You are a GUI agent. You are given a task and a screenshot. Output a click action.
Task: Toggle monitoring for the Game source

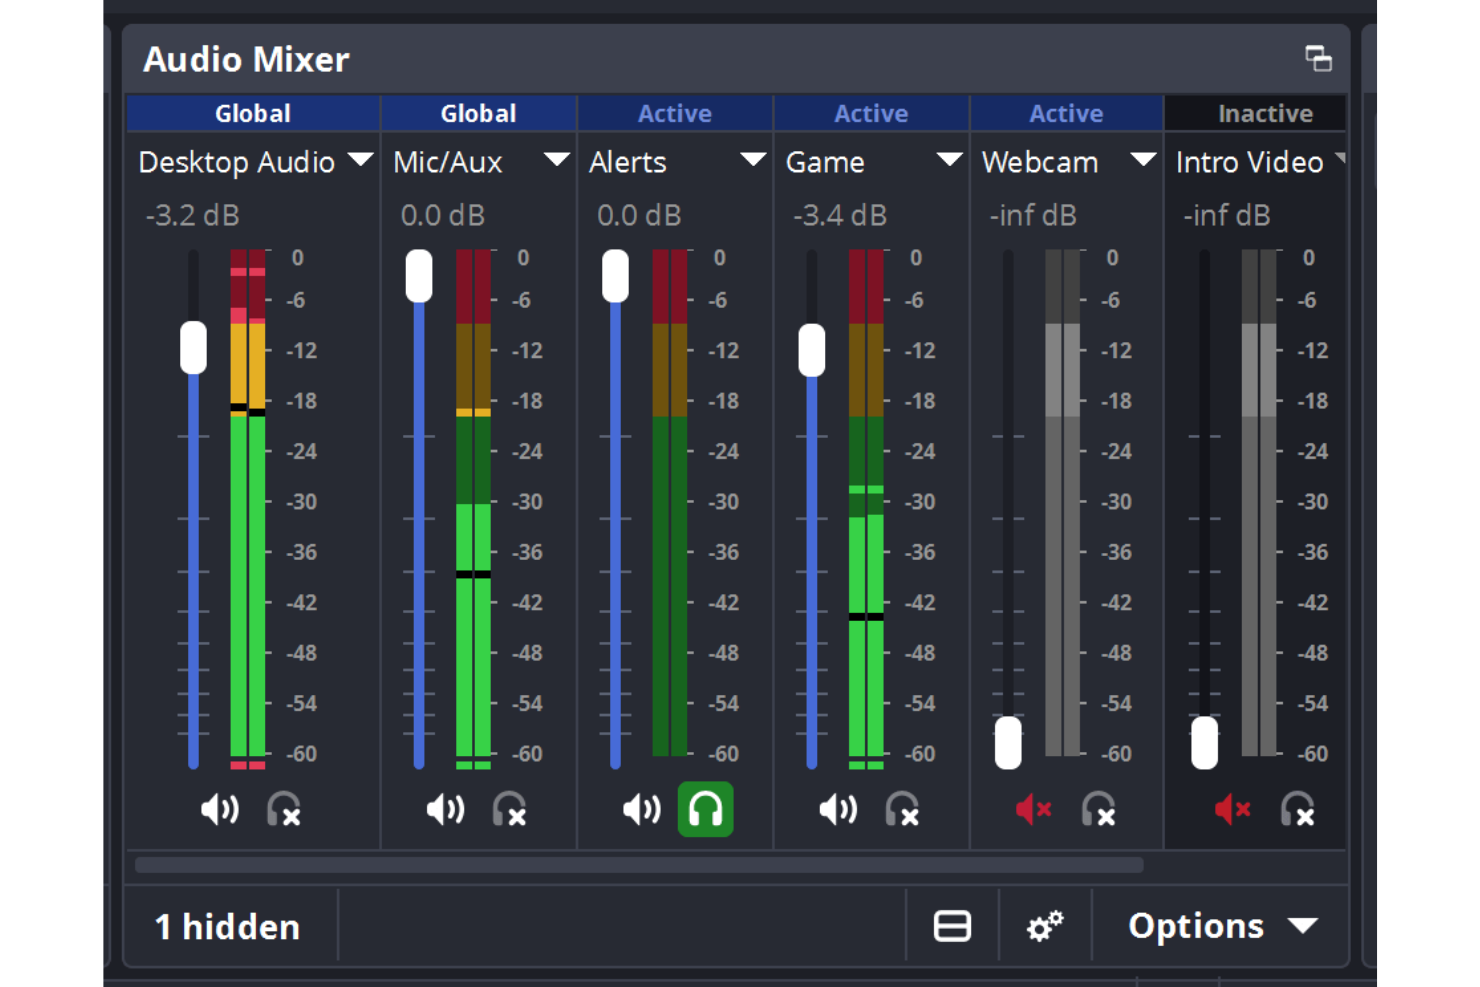[902, 810]
